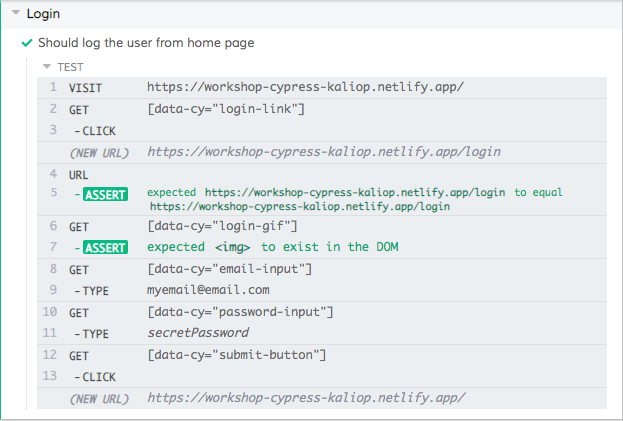Click the ASSERT badge for URL equality

[x=105, y=194]
